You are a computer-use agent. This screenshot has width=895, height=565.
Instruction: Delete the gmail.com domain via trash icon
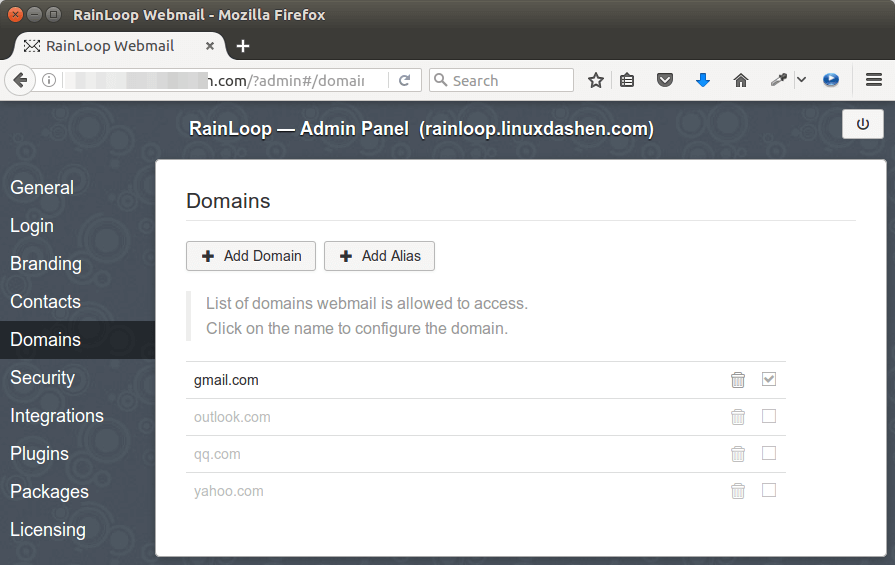(x=738, y=380)
